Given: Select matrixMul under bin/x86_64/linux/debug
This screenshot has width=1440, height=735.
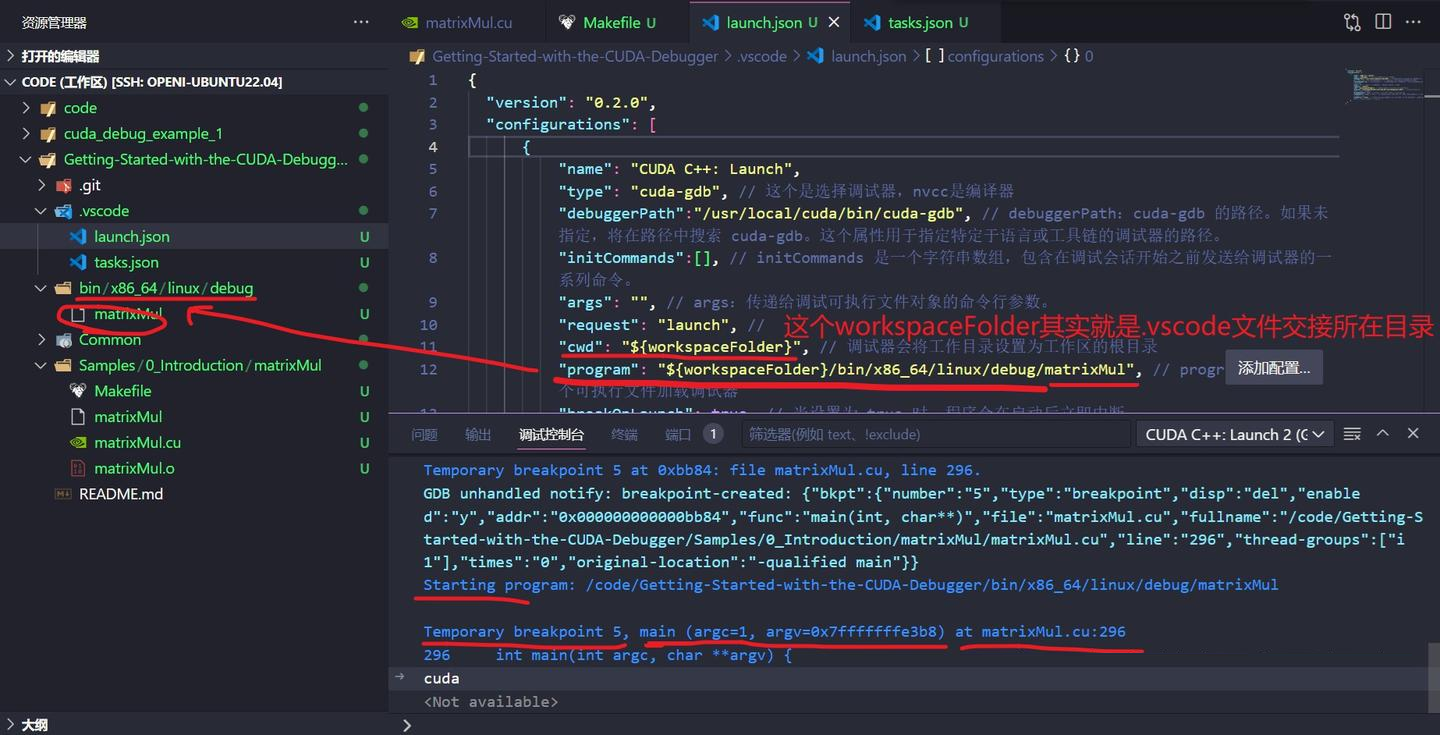Looking at the screenshot, I should (x=128, y=314).
